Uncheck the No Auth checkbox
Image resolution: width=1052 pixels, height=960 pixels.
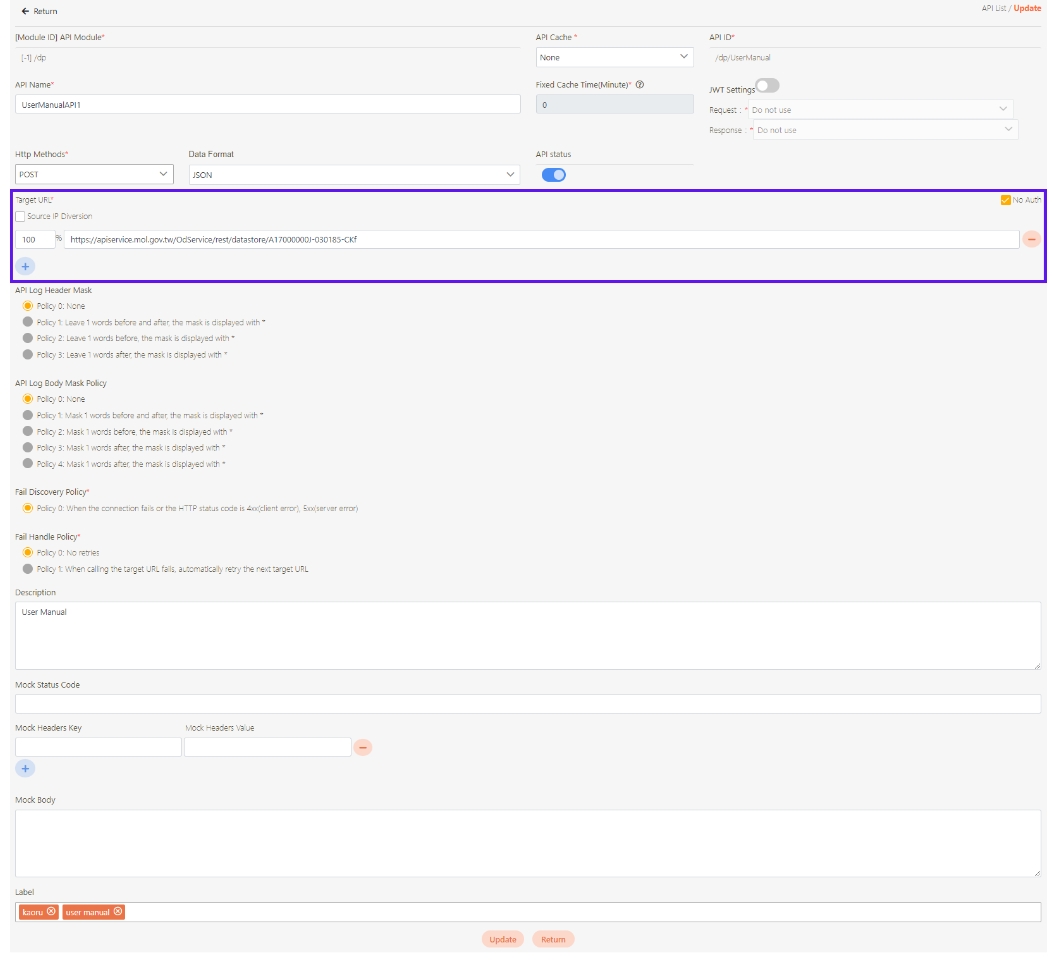click(x=1006, y=200)
